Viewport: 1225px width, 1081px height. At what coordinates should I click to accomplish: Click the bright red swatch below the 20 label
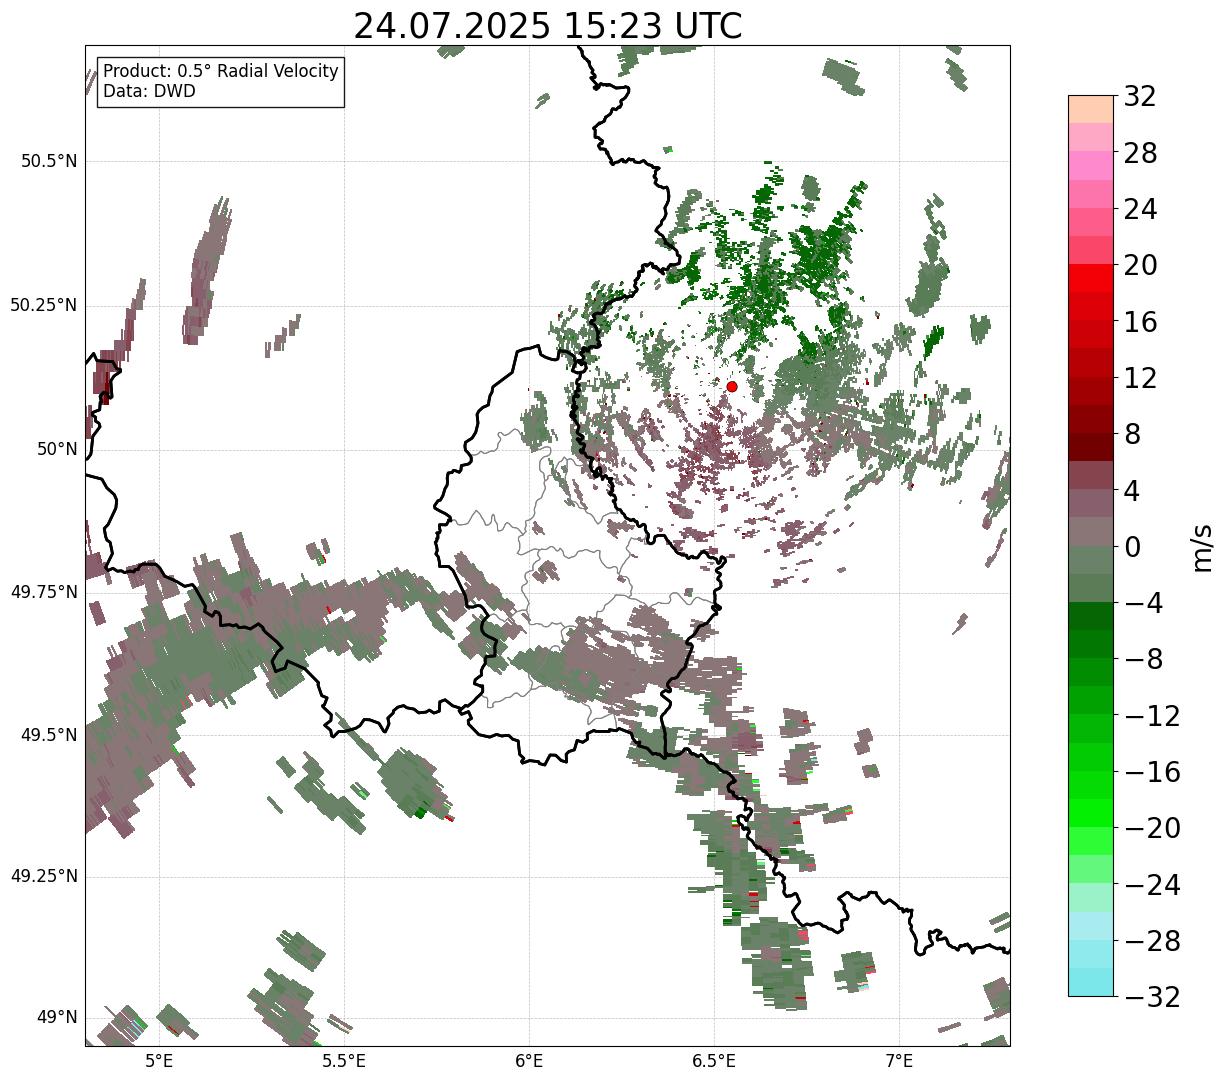pyautogui.click(x=1091, y=278)
